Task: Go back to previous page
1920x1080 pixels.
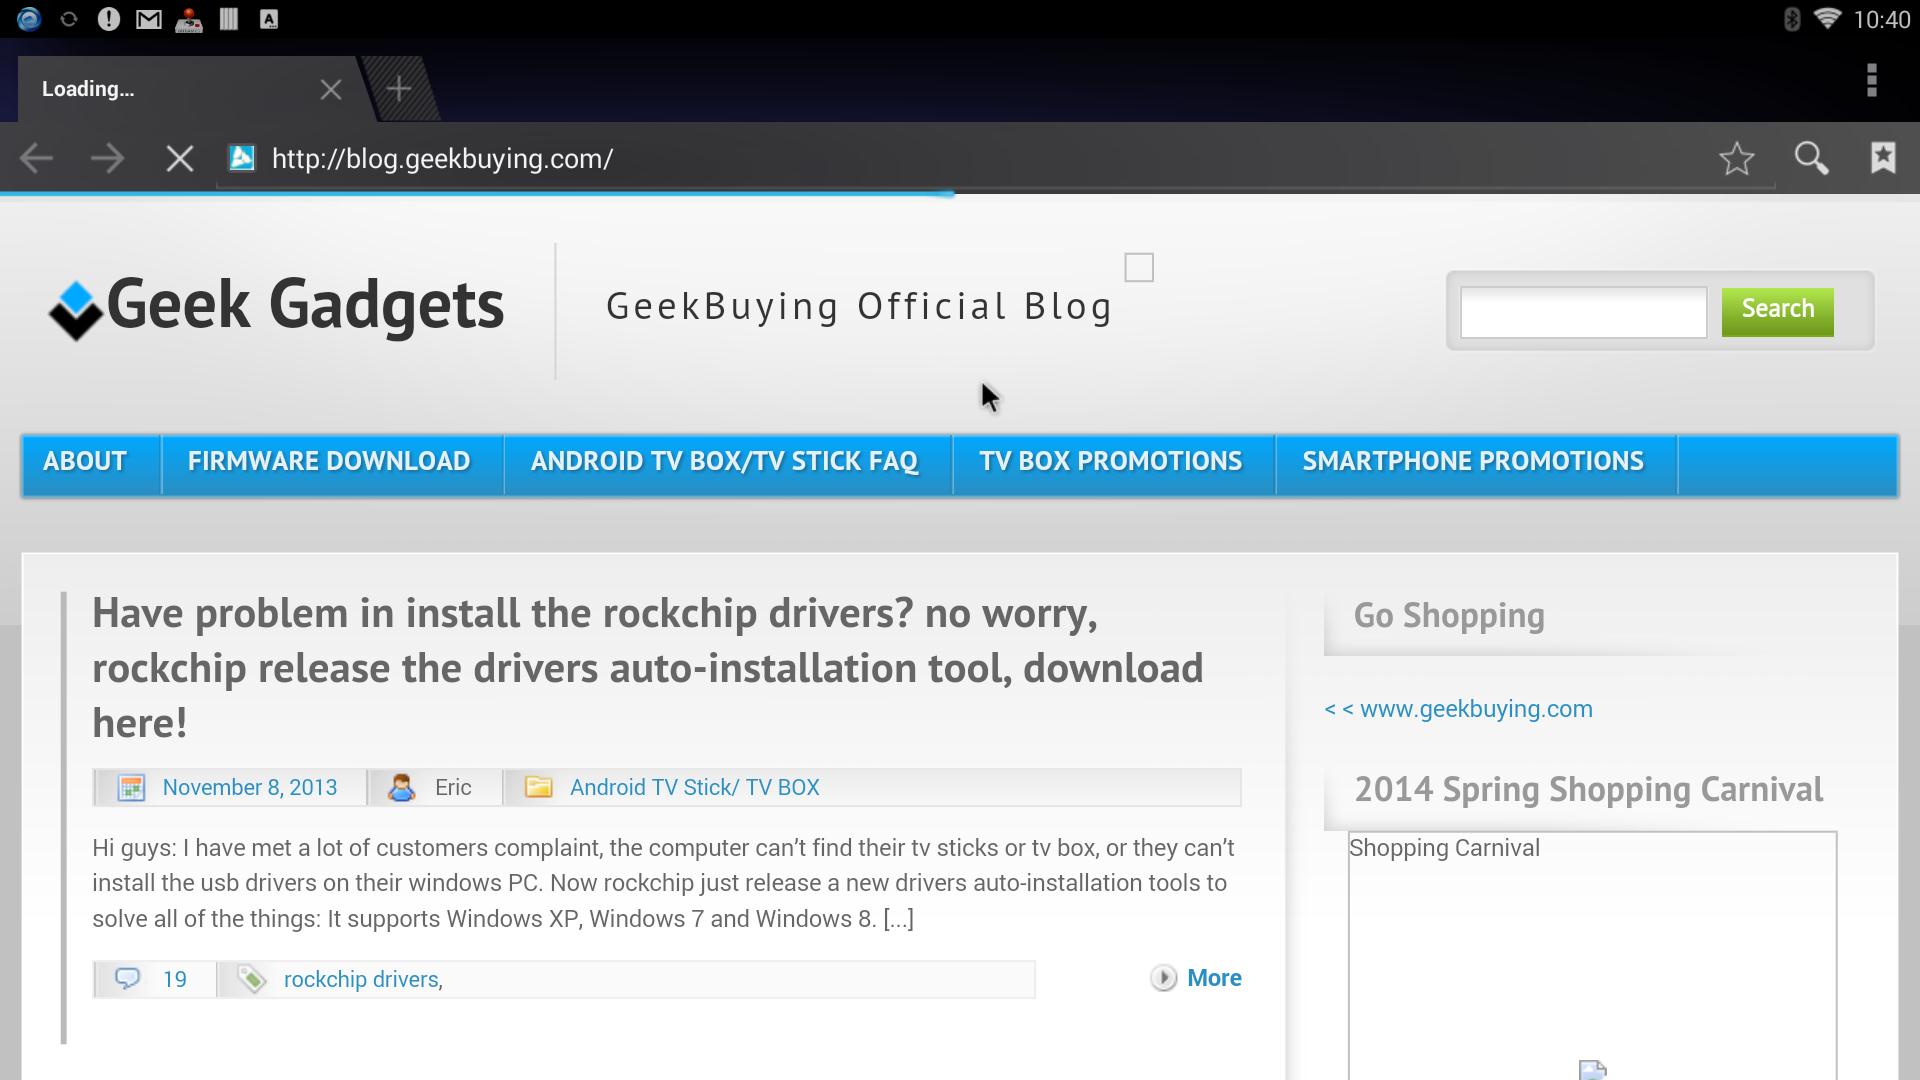Action: point(36,158)
